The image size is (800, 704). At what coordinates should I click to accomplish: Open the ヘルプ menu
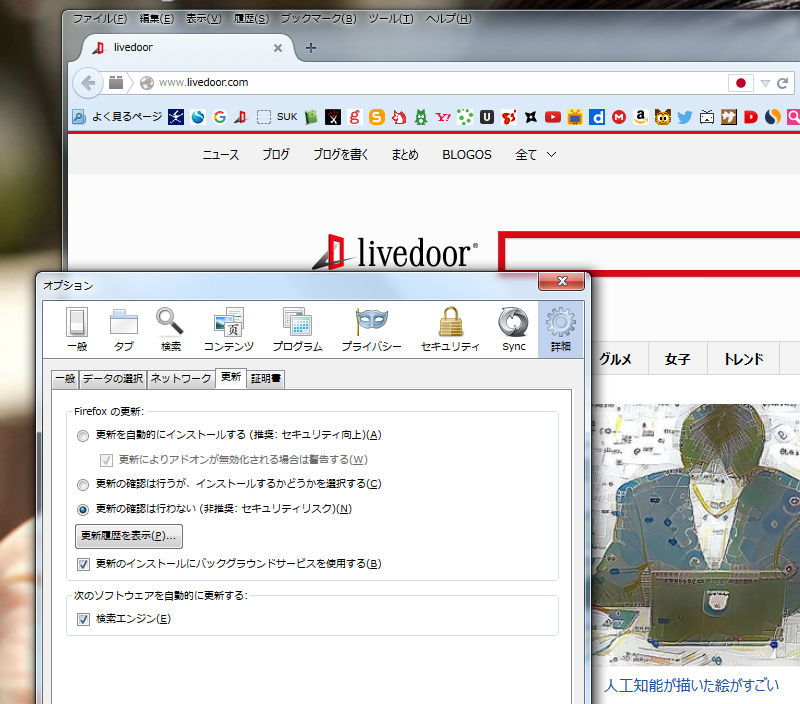(448, 19)
